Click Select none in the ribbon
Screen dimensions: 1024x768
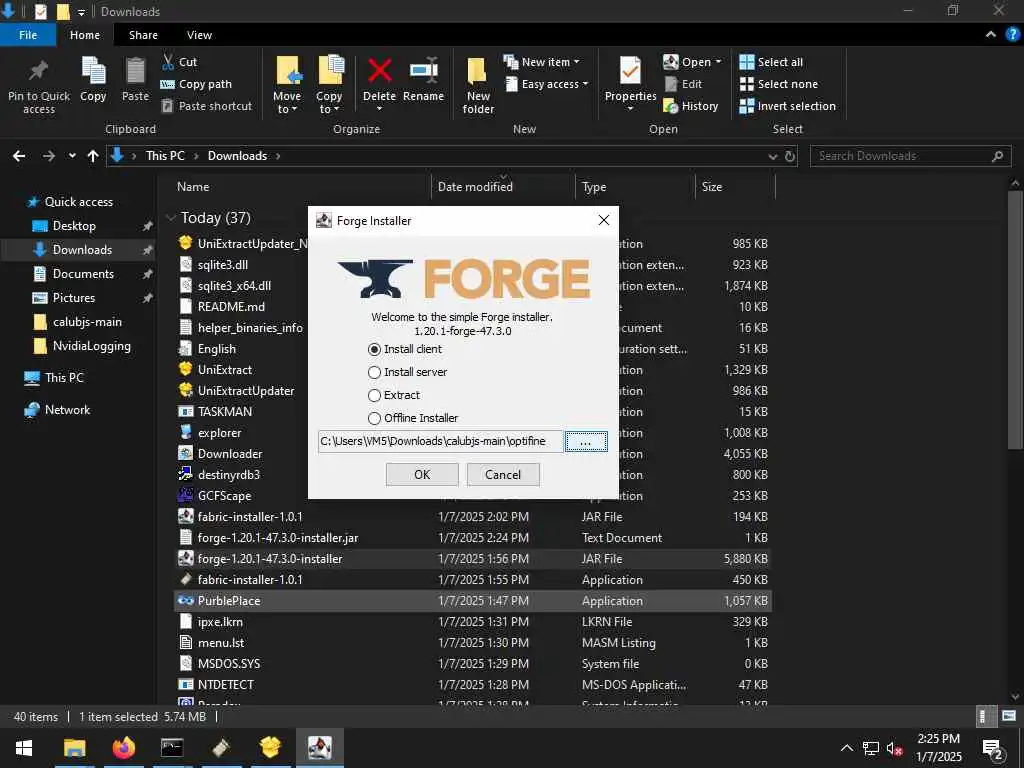[778, 84]
